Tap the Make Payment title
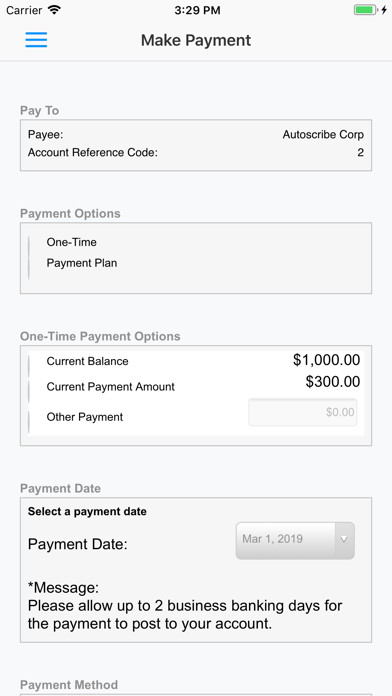The width and height of the screenshot is (392, 696). [196, 40]
